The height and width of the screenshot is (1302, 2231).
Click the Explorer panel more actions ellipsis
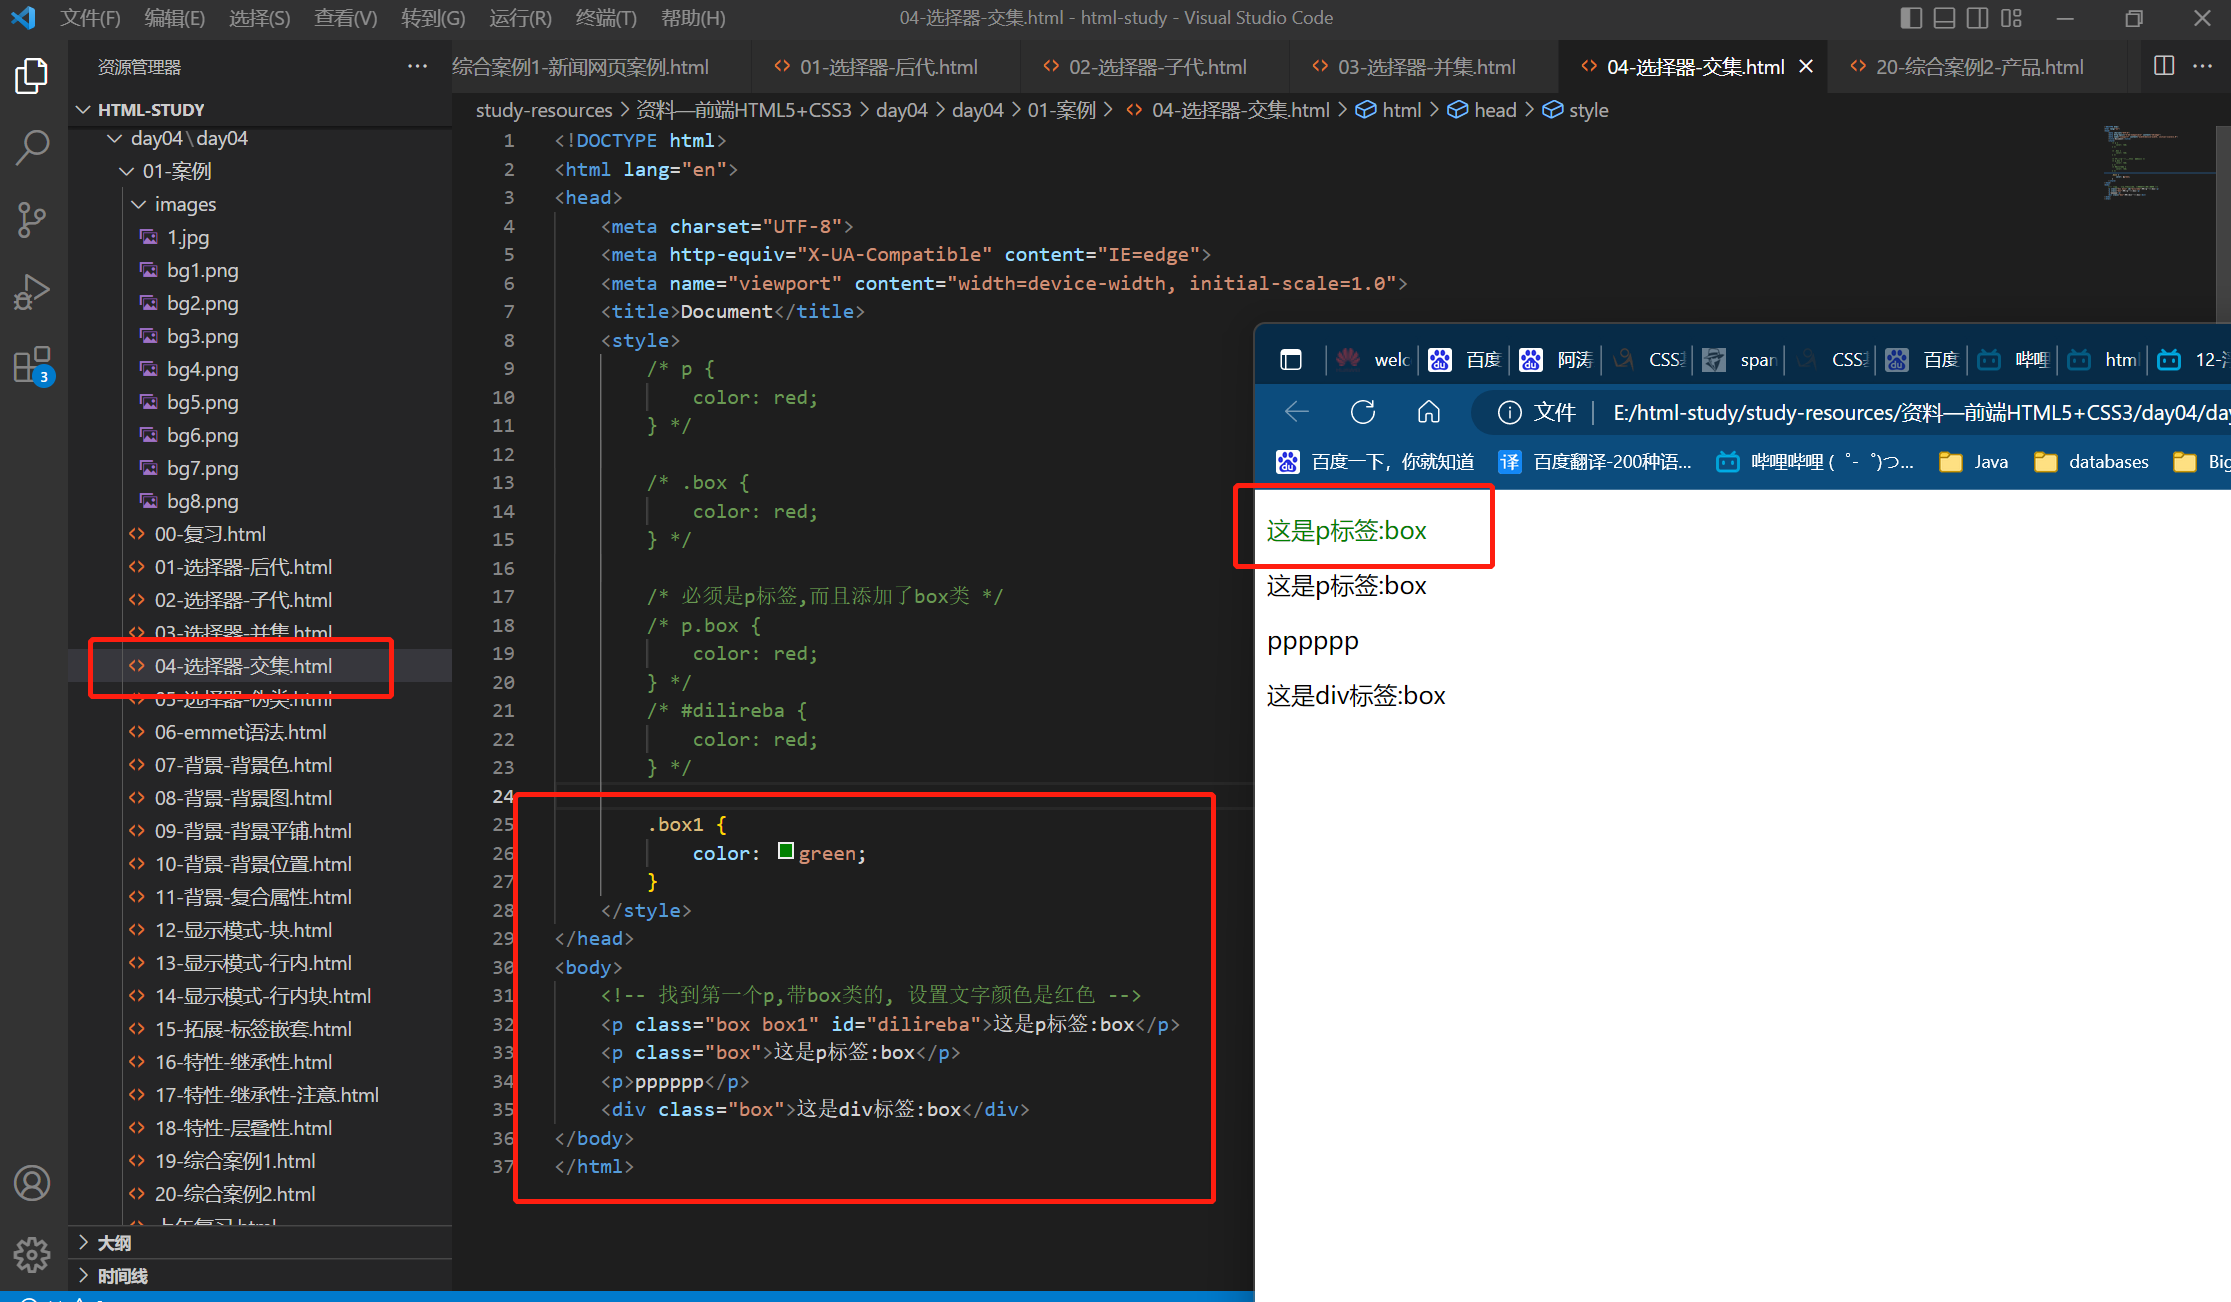pos(417,67)
